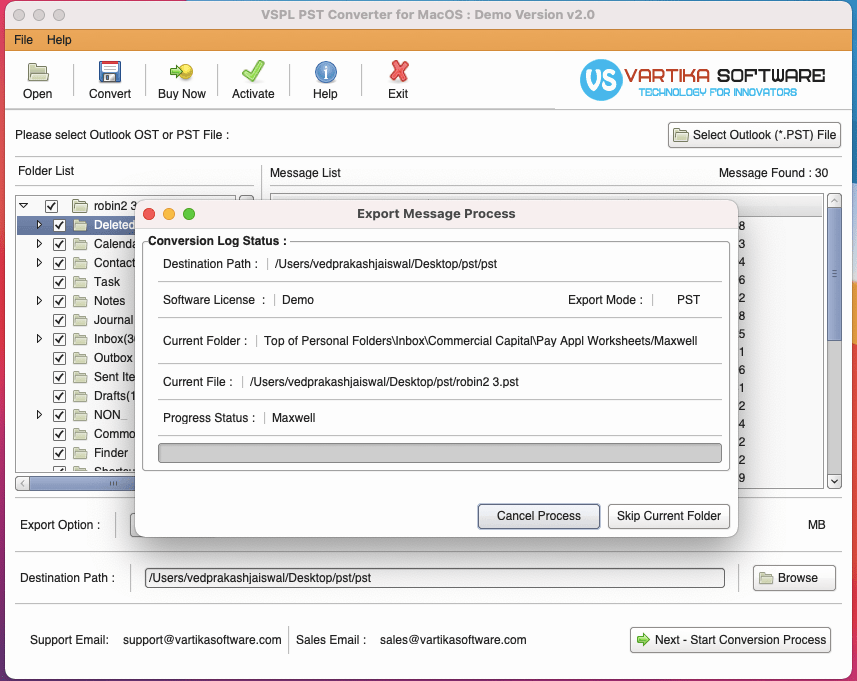Select the Journal folder row
The image size is (857, 681).
(76, 320)
